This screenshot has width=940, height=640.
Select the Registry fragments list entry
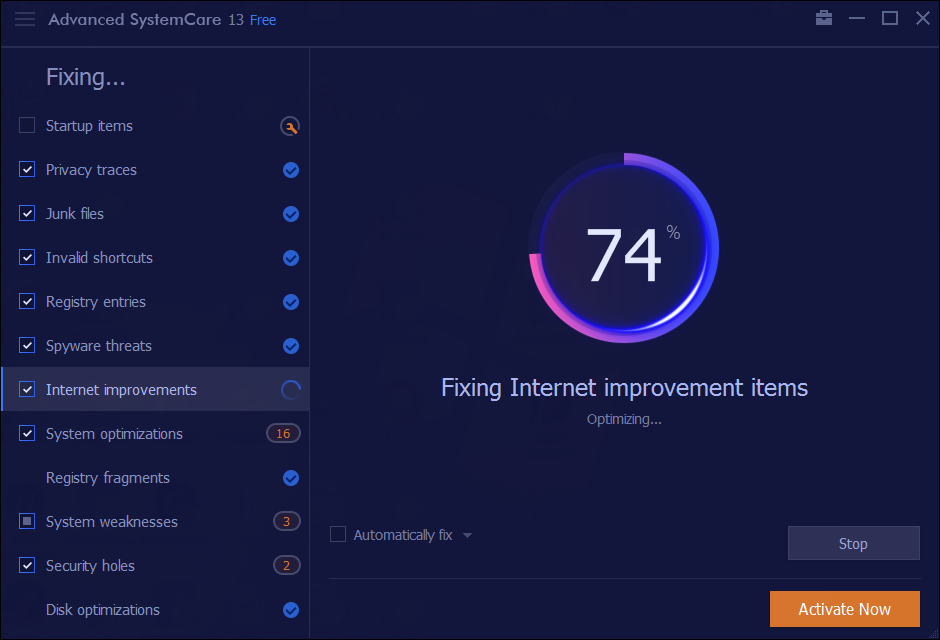pyautogui.click(x=155, y=478)
